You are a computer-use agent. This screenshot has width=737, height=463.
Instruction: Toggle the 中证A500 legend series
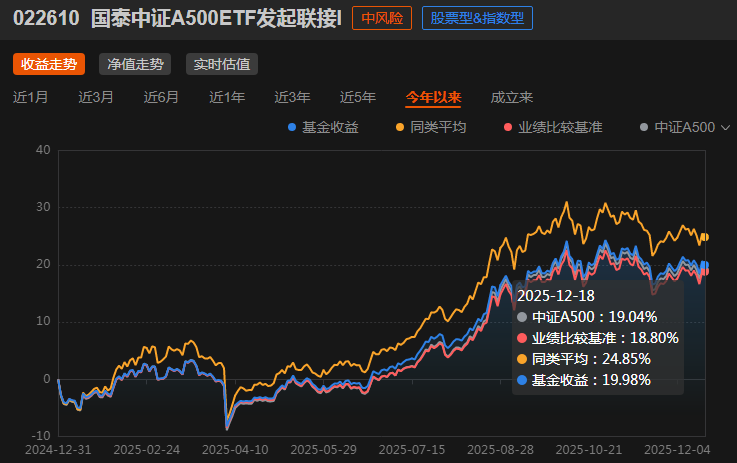[x=677, y=127]
